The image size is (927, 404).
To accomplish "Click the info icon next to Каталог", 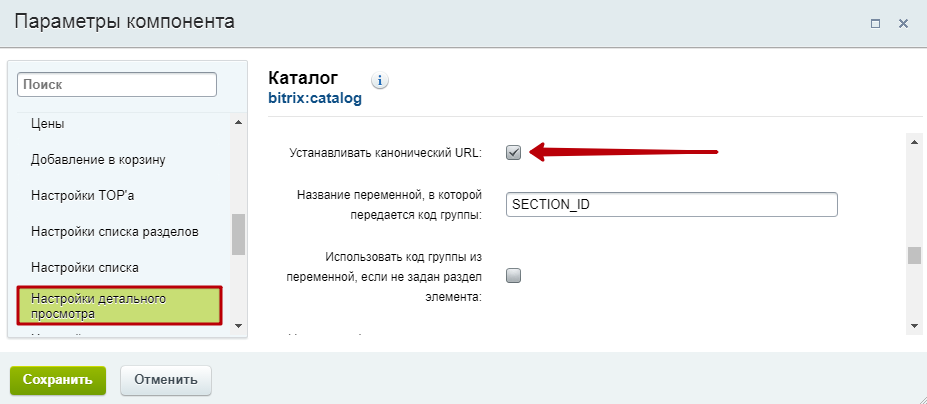I will [x=380, y=80].
